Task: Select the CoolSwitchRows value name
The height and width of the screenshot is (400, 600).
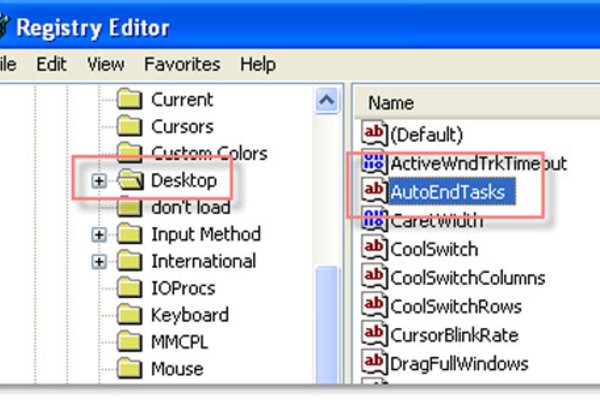Action: click(x=456, y=307)
